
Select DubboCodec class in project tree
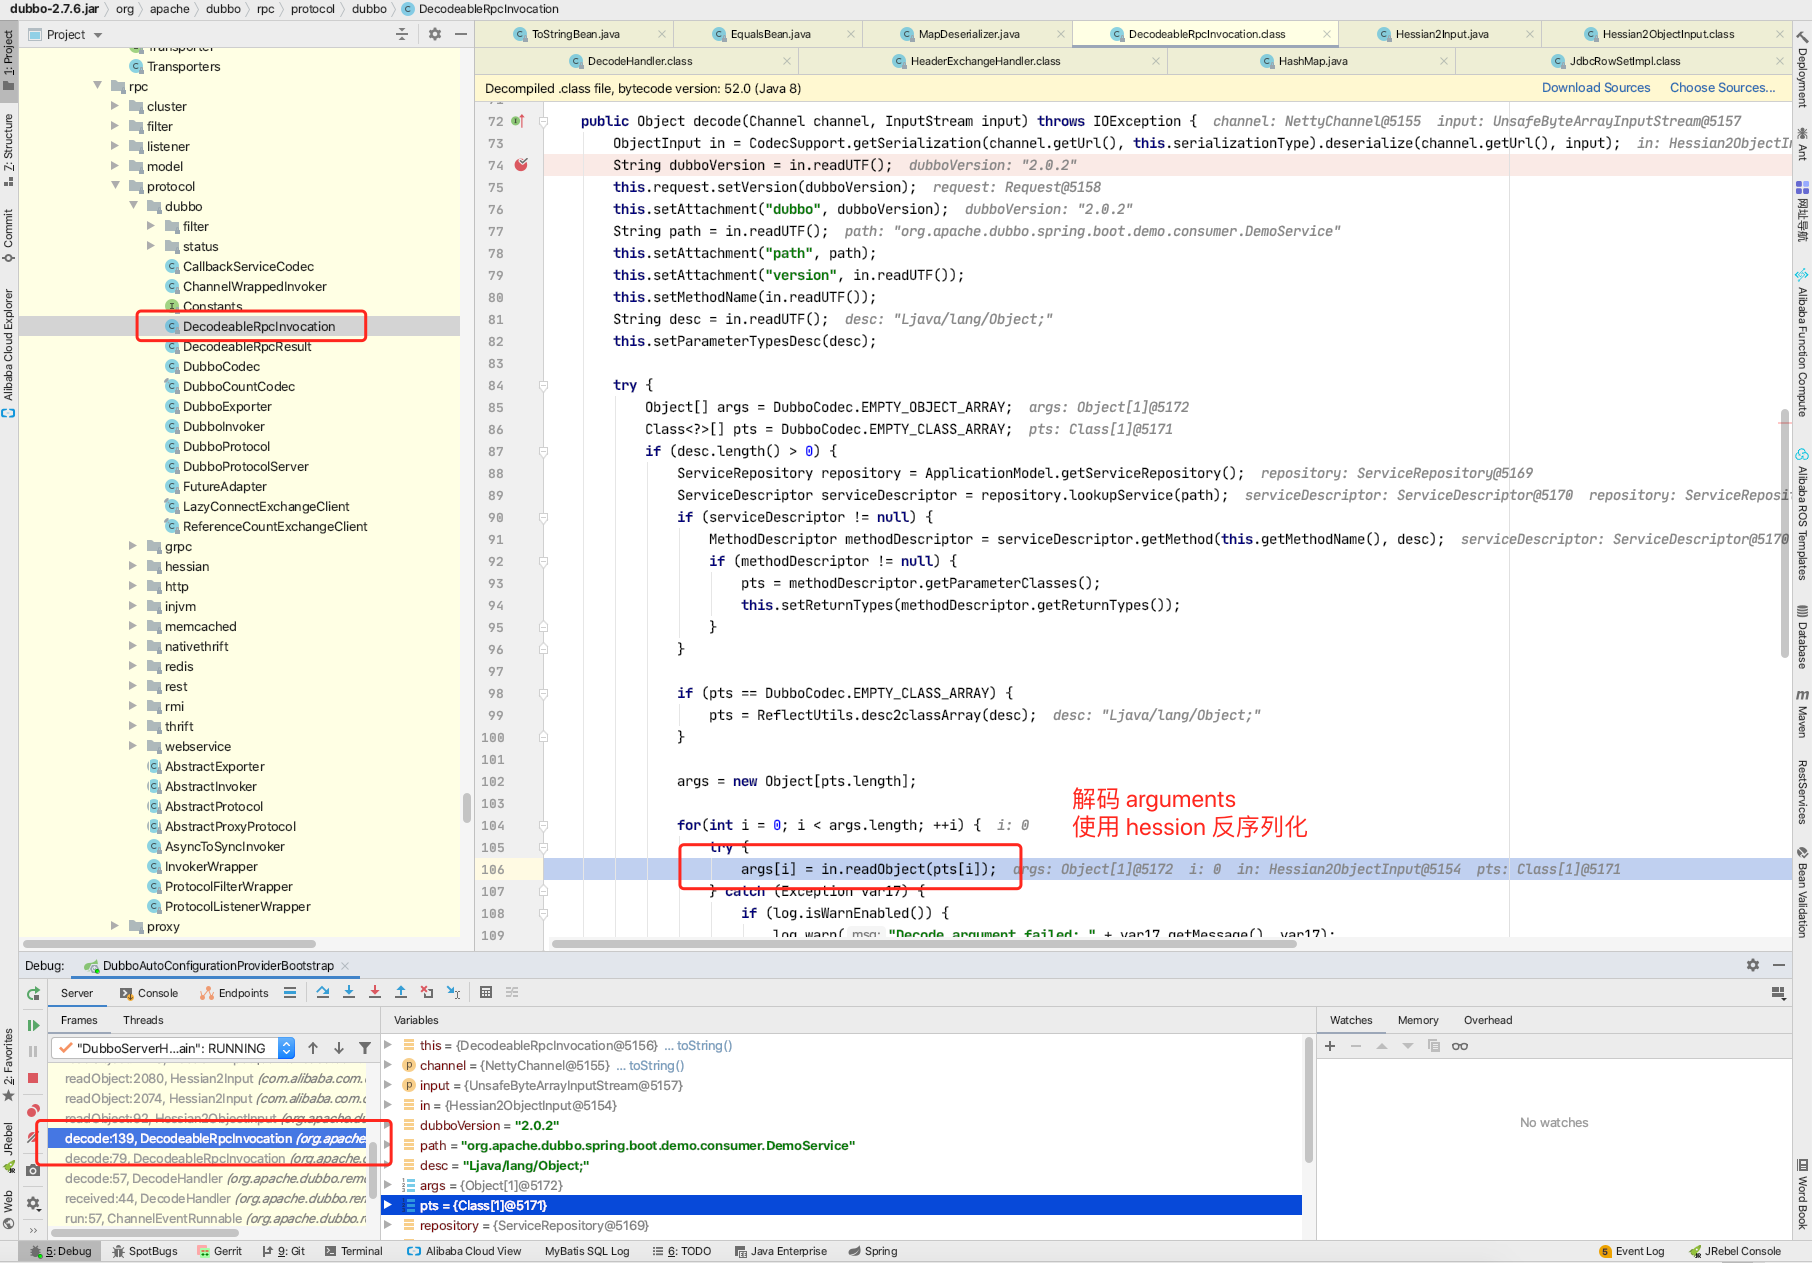(221, 366)
